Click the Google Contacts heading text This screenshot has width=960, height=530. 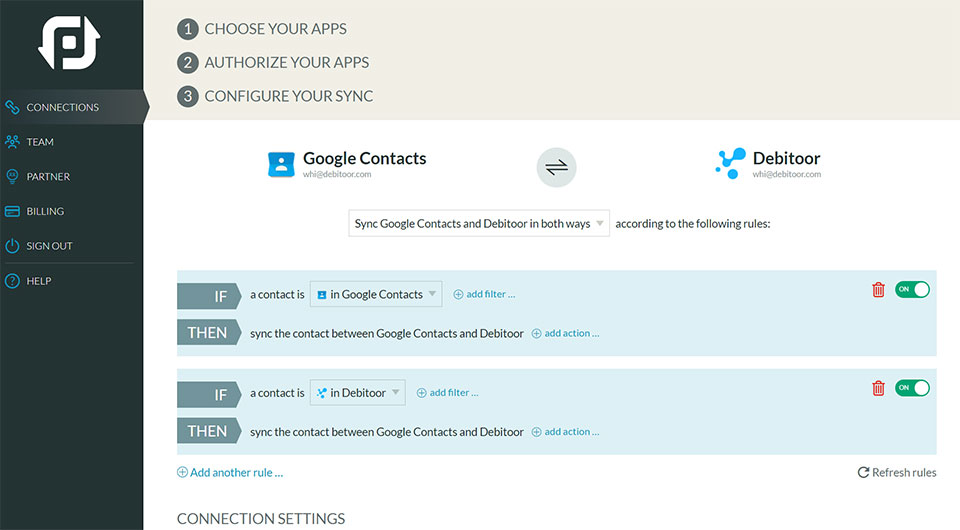(x=364, y=159)
